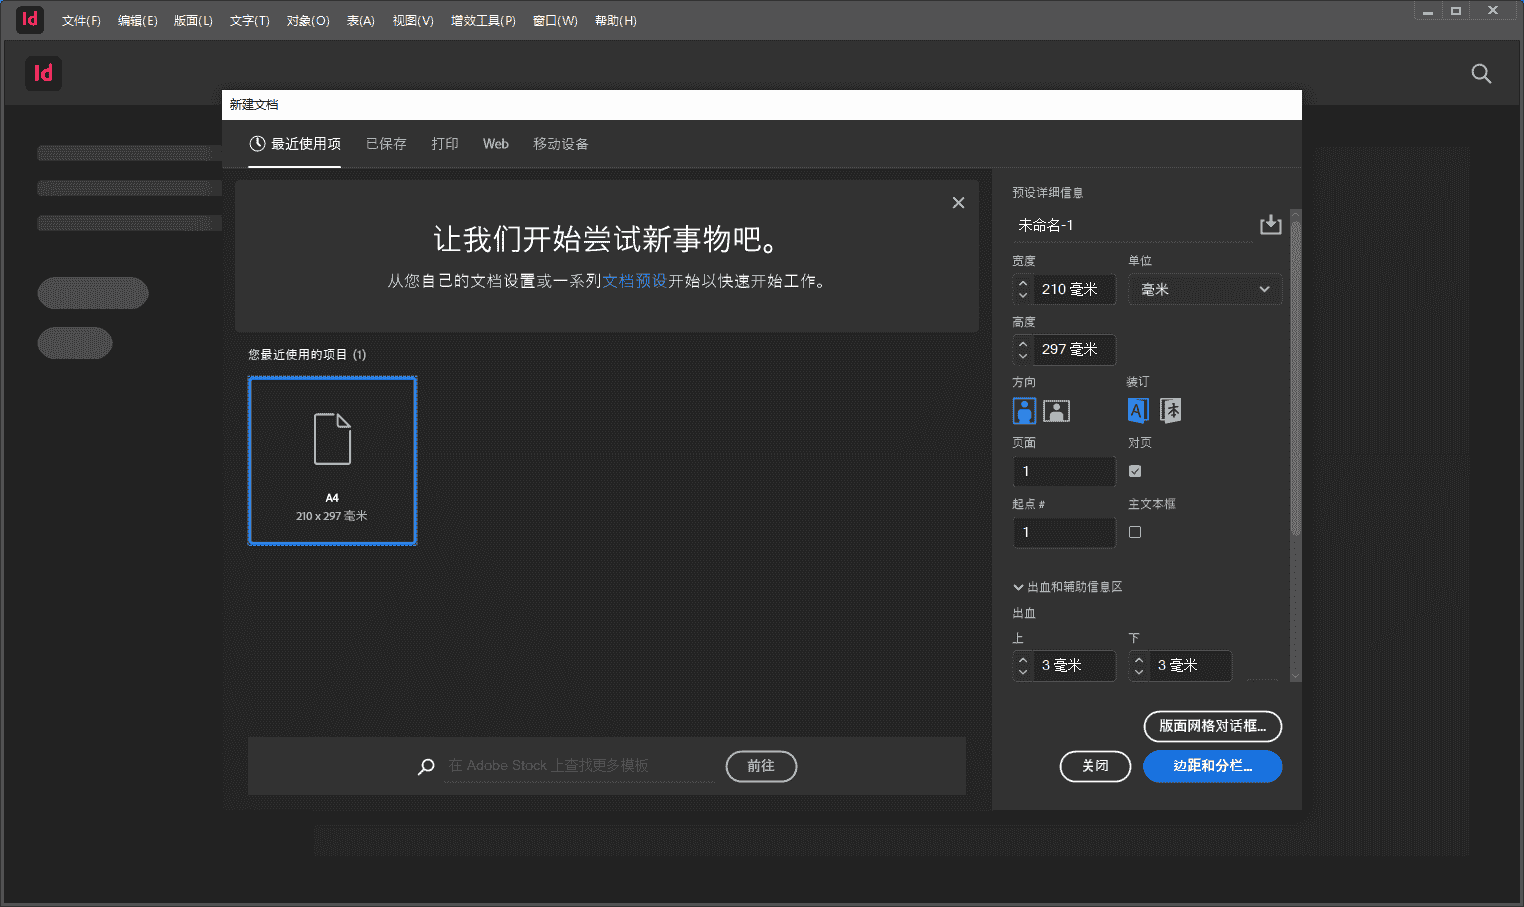1524x907 pixels.
Task: Choose right-to-left binding icon
Action: [1171, 411]
